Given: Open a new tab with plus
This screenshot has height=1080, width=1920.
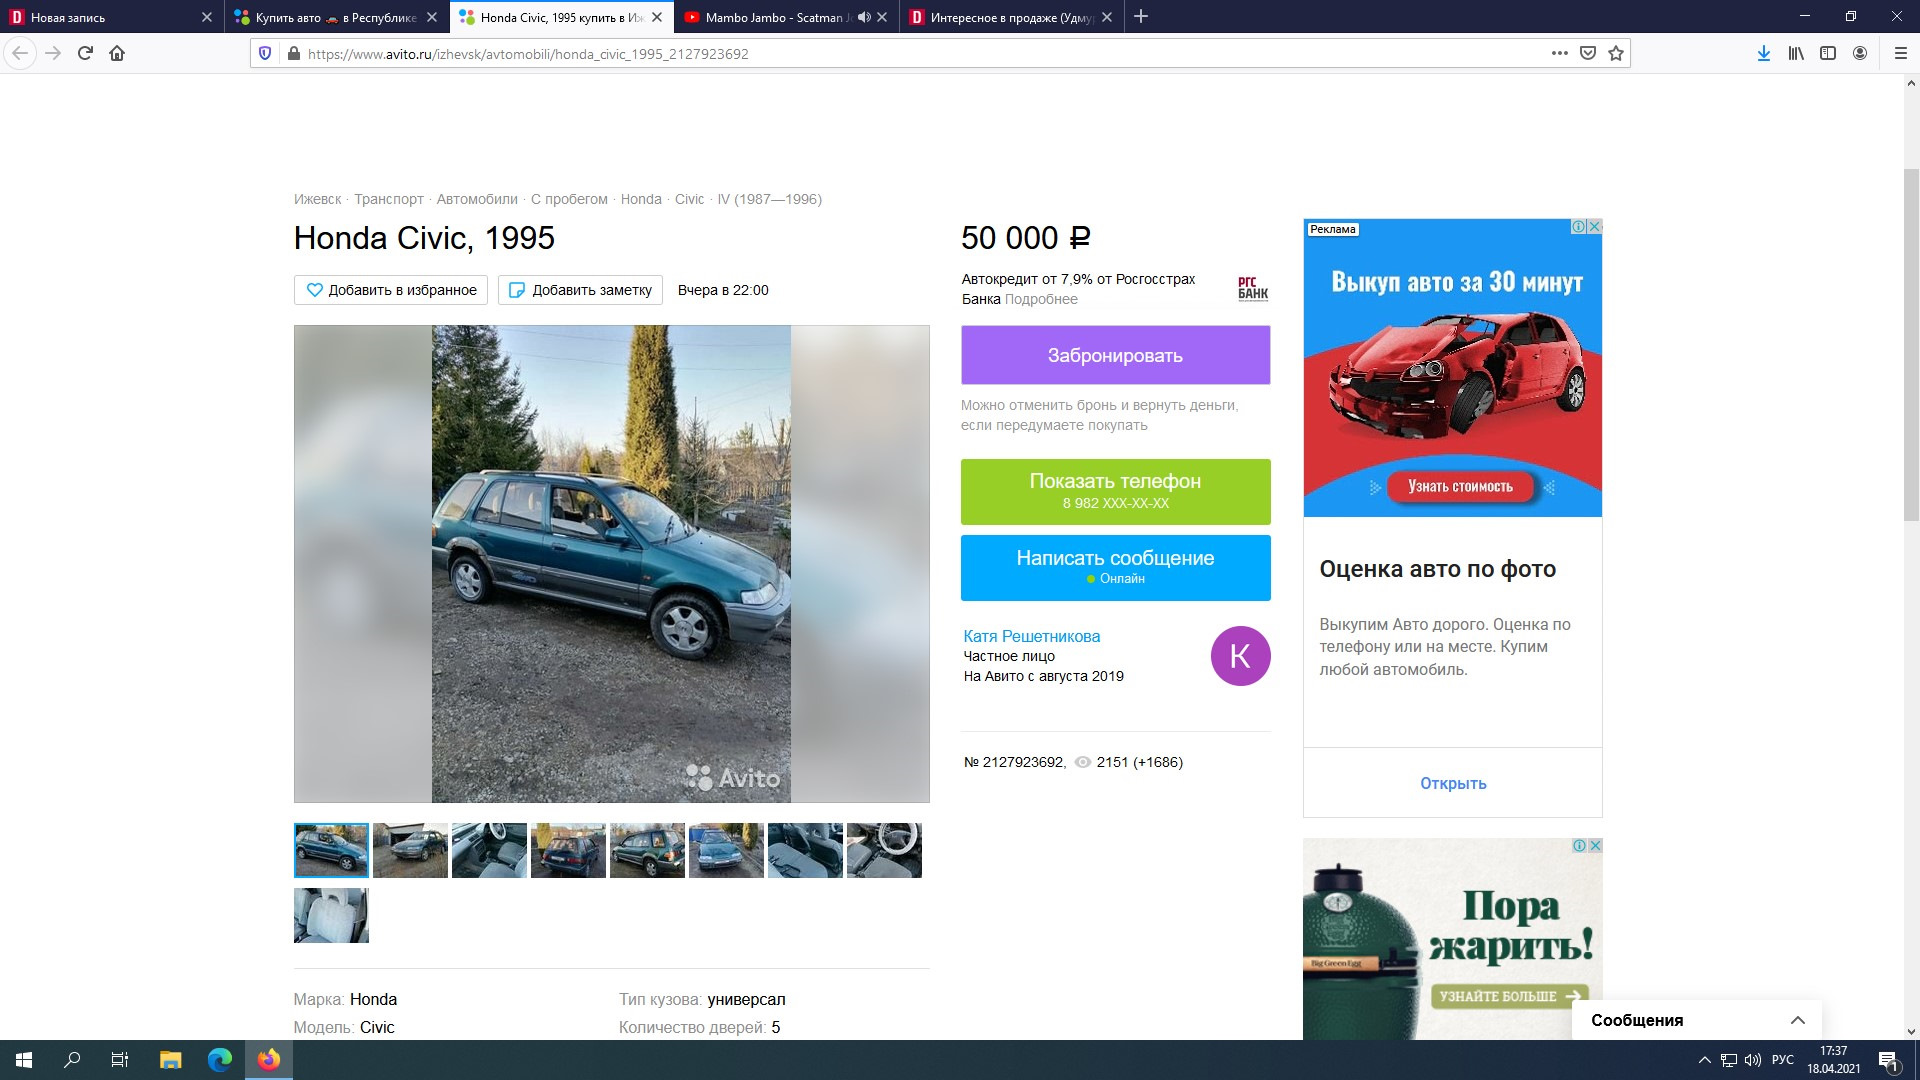Looking at the screenshot, I should [x=1141, y=16].
